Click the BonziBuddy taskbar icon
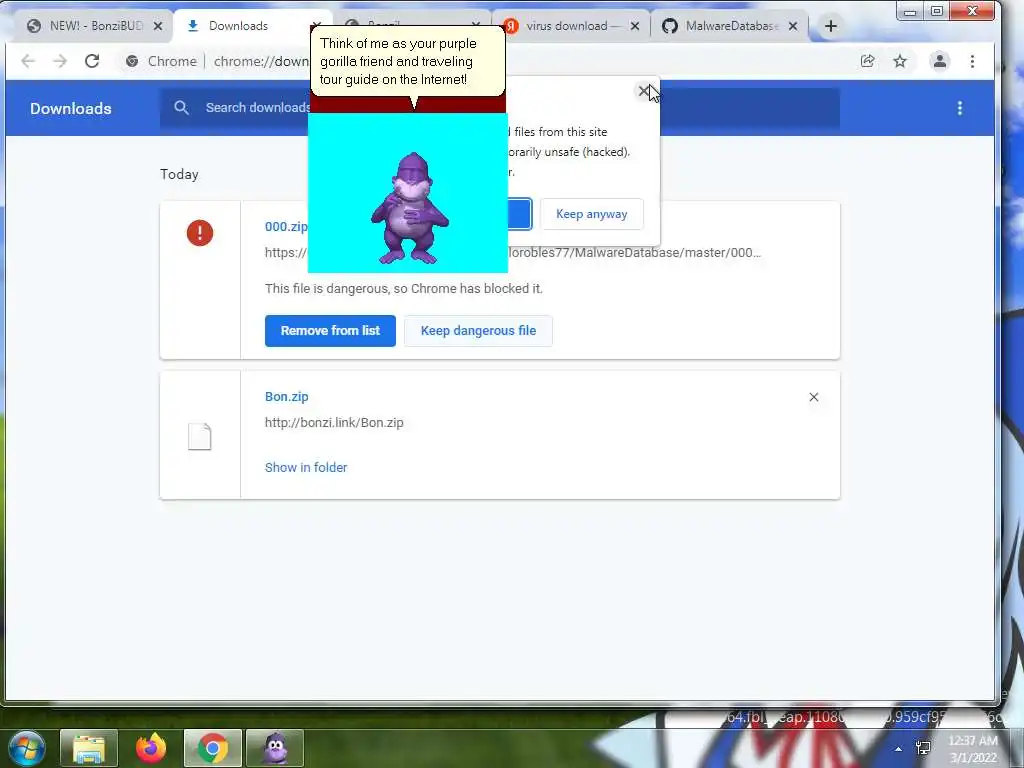This screenshot has height=768, width=1024. tap(275, 748)
